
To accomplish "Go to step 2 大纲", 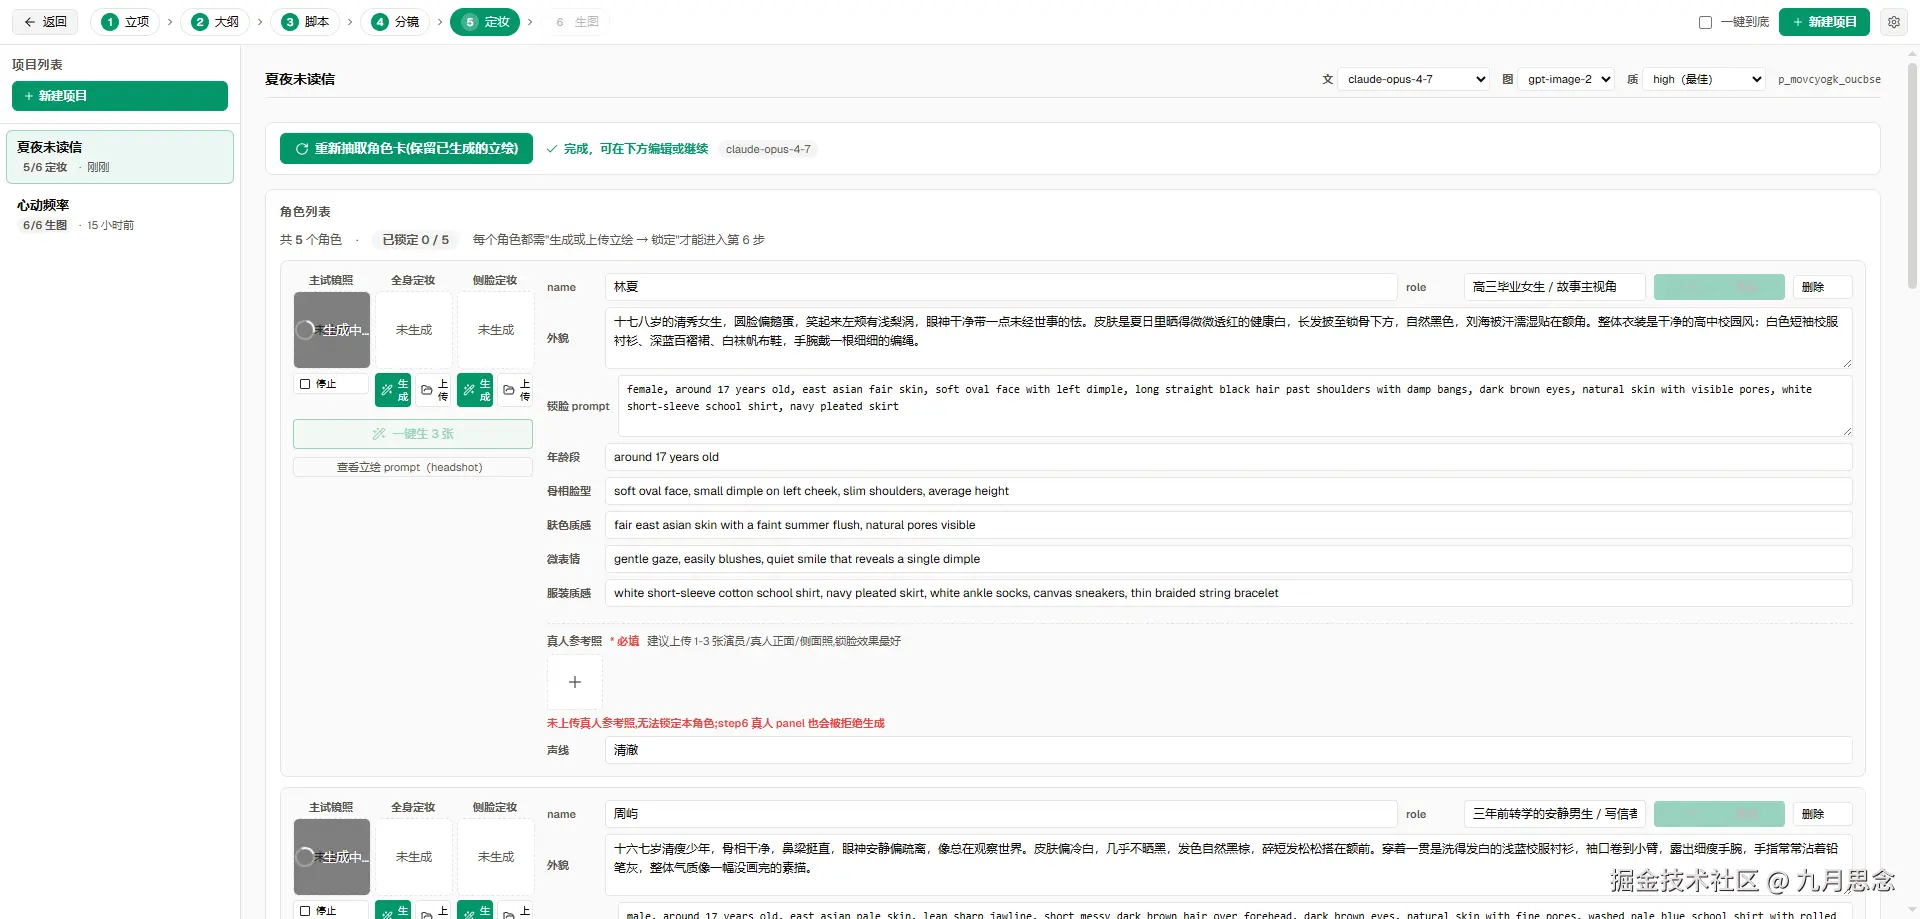I will click(x=216, y=22).
